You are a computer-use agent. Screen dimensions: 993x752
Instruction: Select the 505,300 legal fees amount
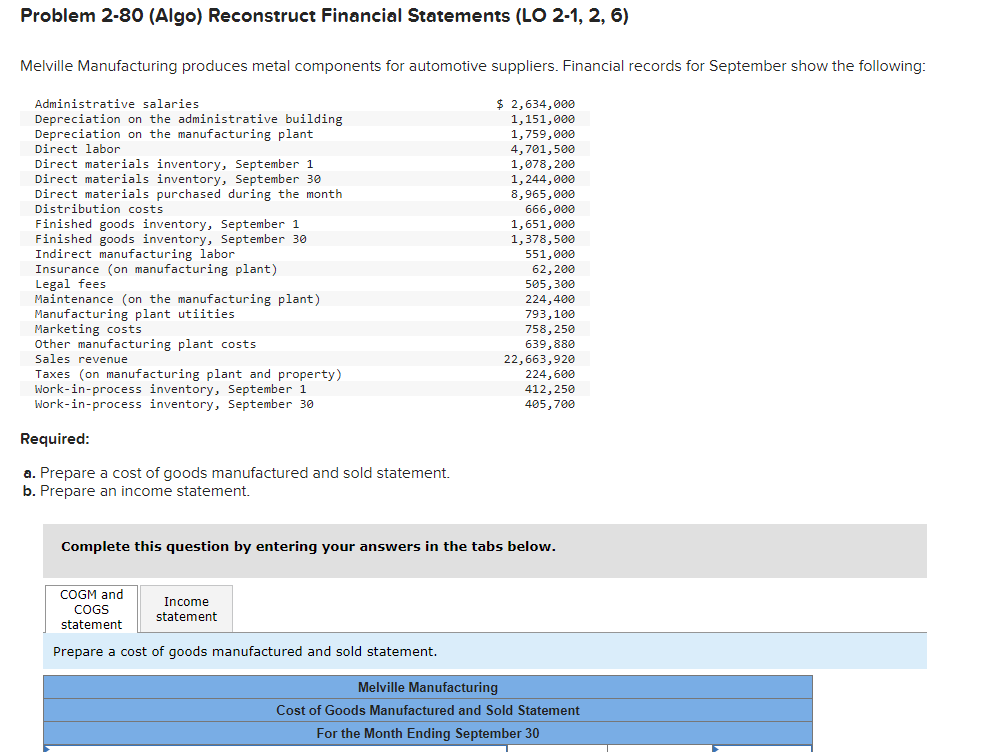pos(550,284)
